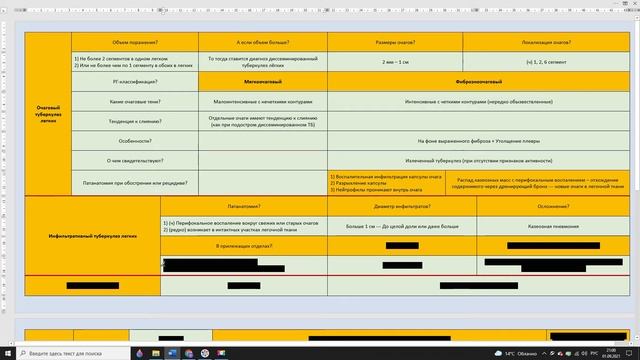Select the header cell 'В прилежащих отделах?'

click(x=244, y=246)
